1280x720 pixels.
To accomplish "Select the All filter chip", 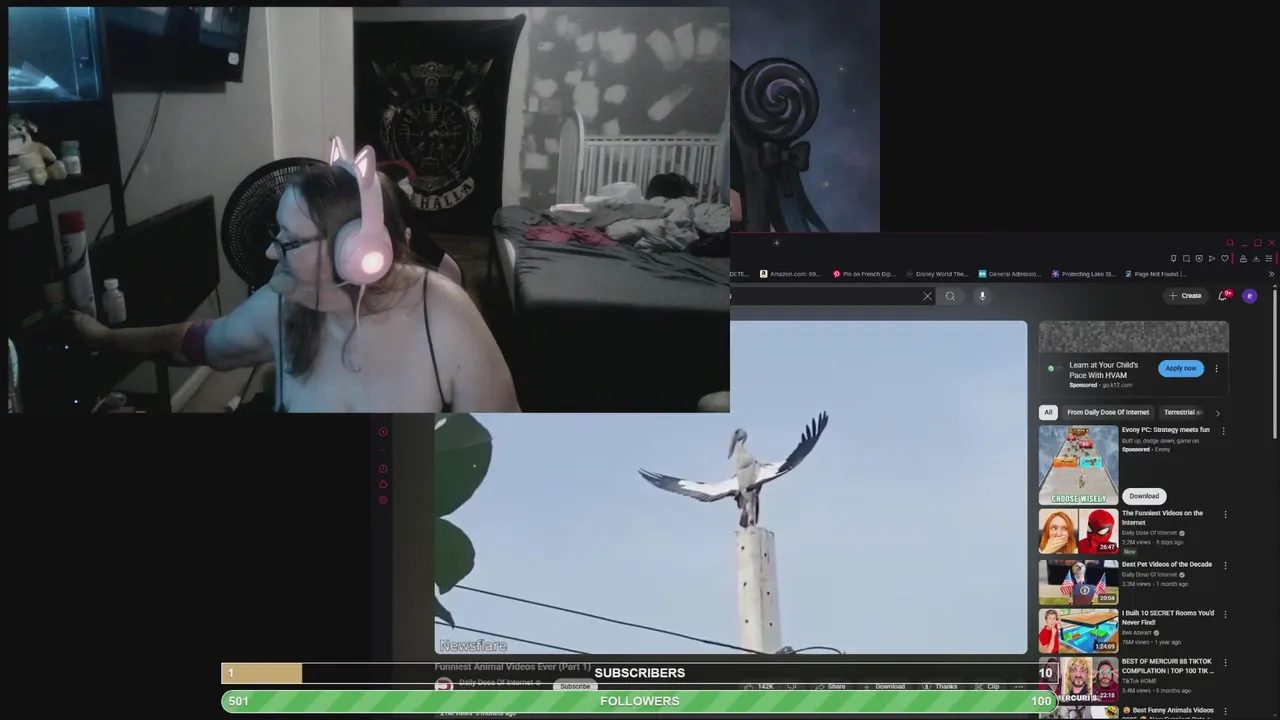I will click(1048, 412).
